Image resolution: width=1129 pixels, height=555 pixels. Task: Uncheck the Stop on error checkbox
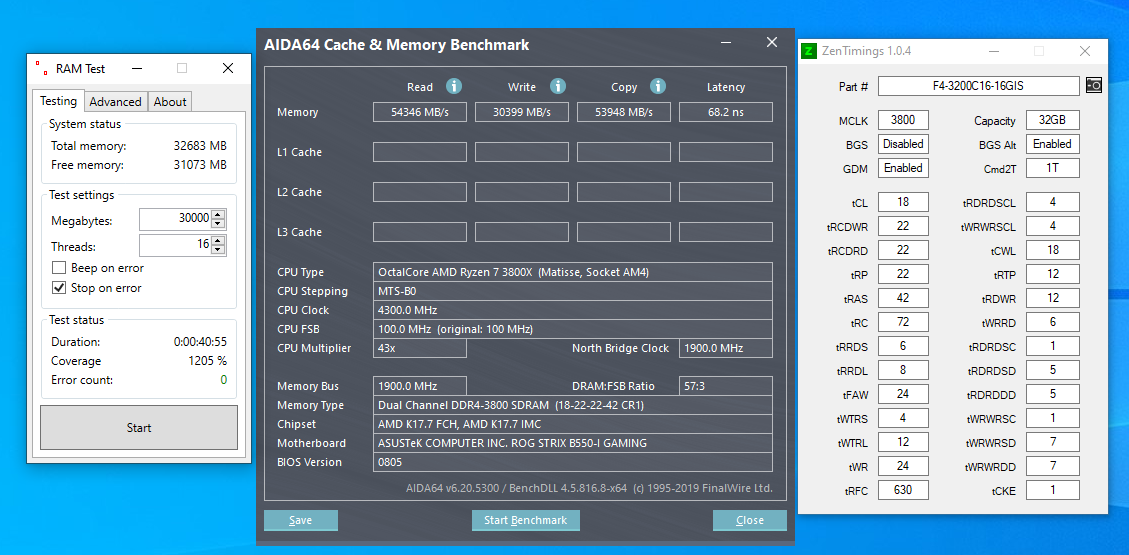tap(59, 288)
